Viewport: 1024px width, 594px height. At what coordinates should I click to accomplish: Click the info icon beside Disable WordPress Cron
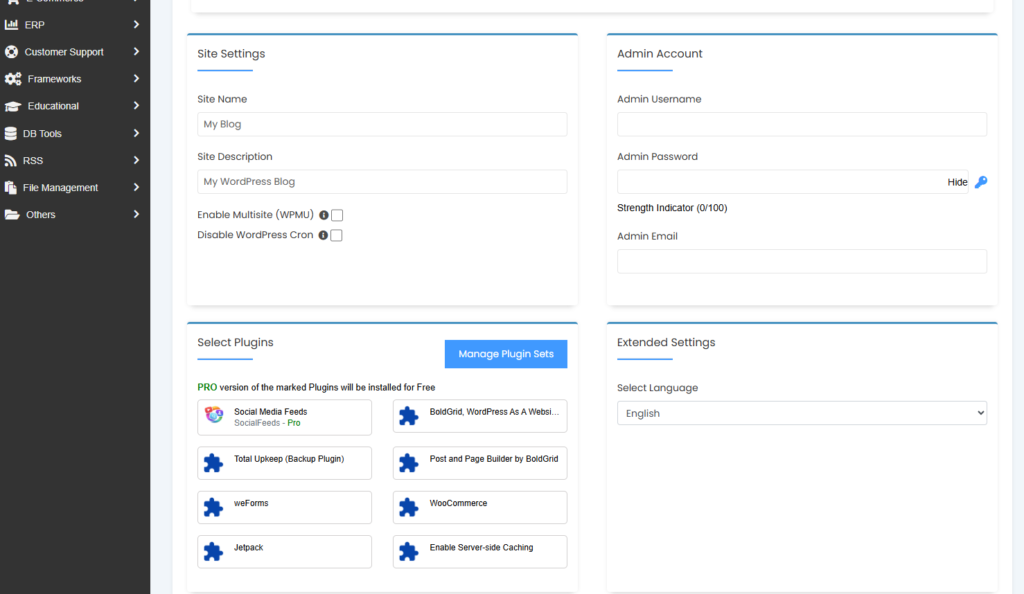point(323,236)
